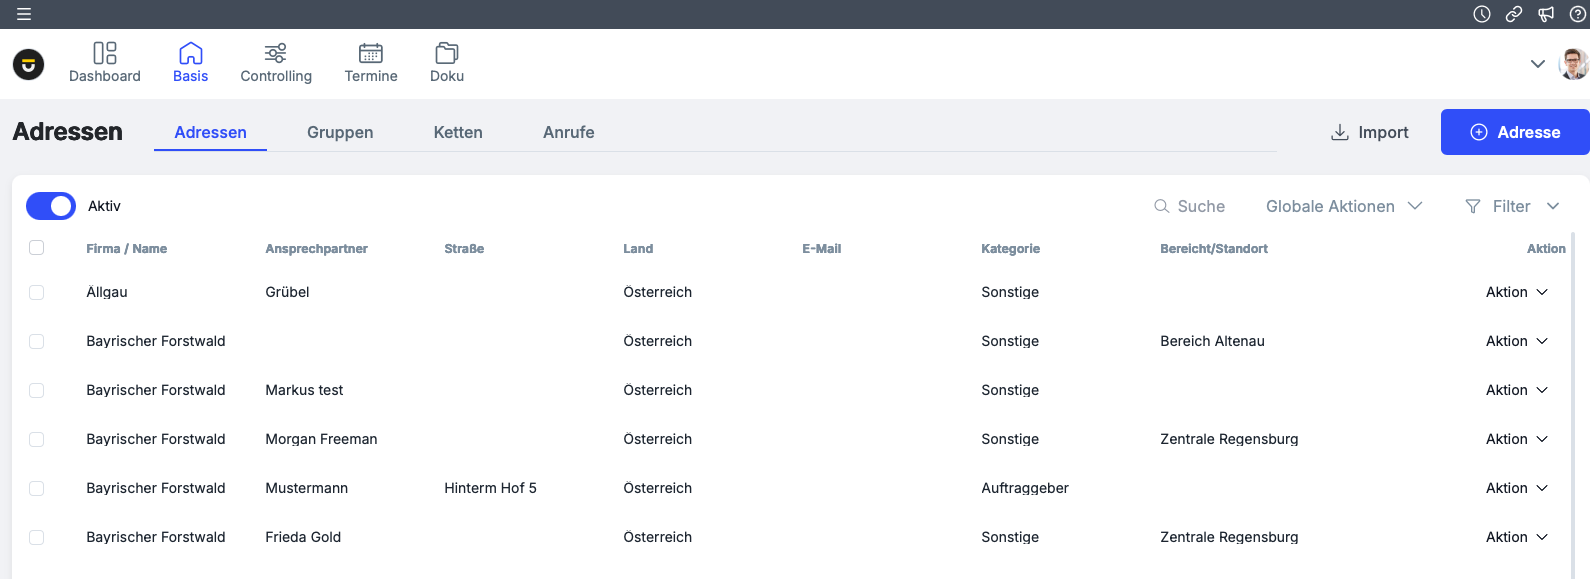Click the blue Adresse button

(x=1514, y=132)
